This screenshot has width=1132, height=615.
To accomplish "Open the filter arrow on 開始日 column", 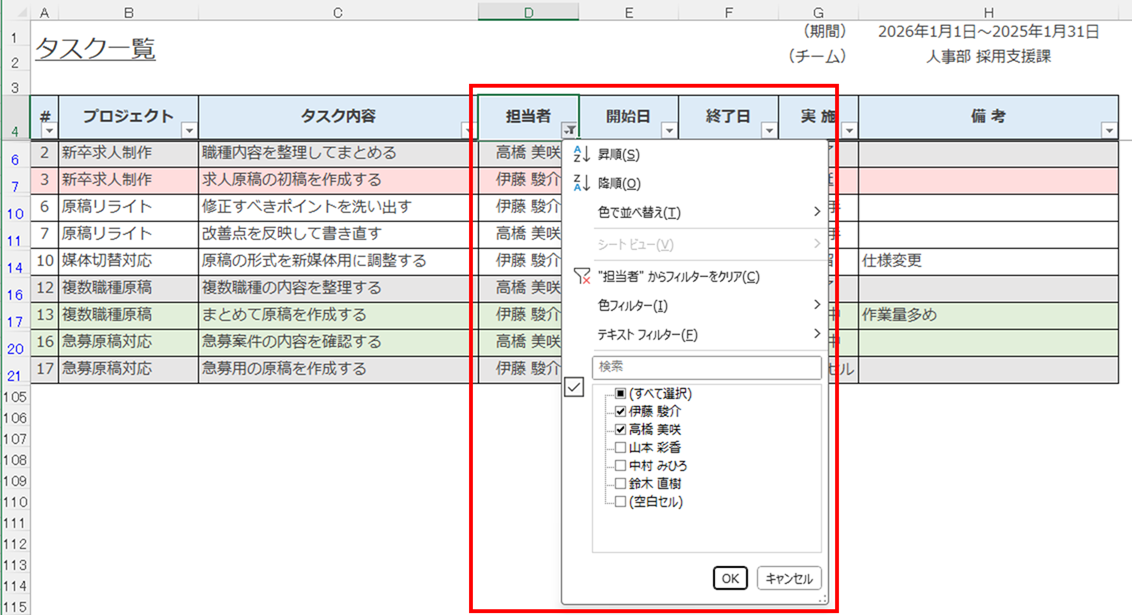I will (669, 130).
